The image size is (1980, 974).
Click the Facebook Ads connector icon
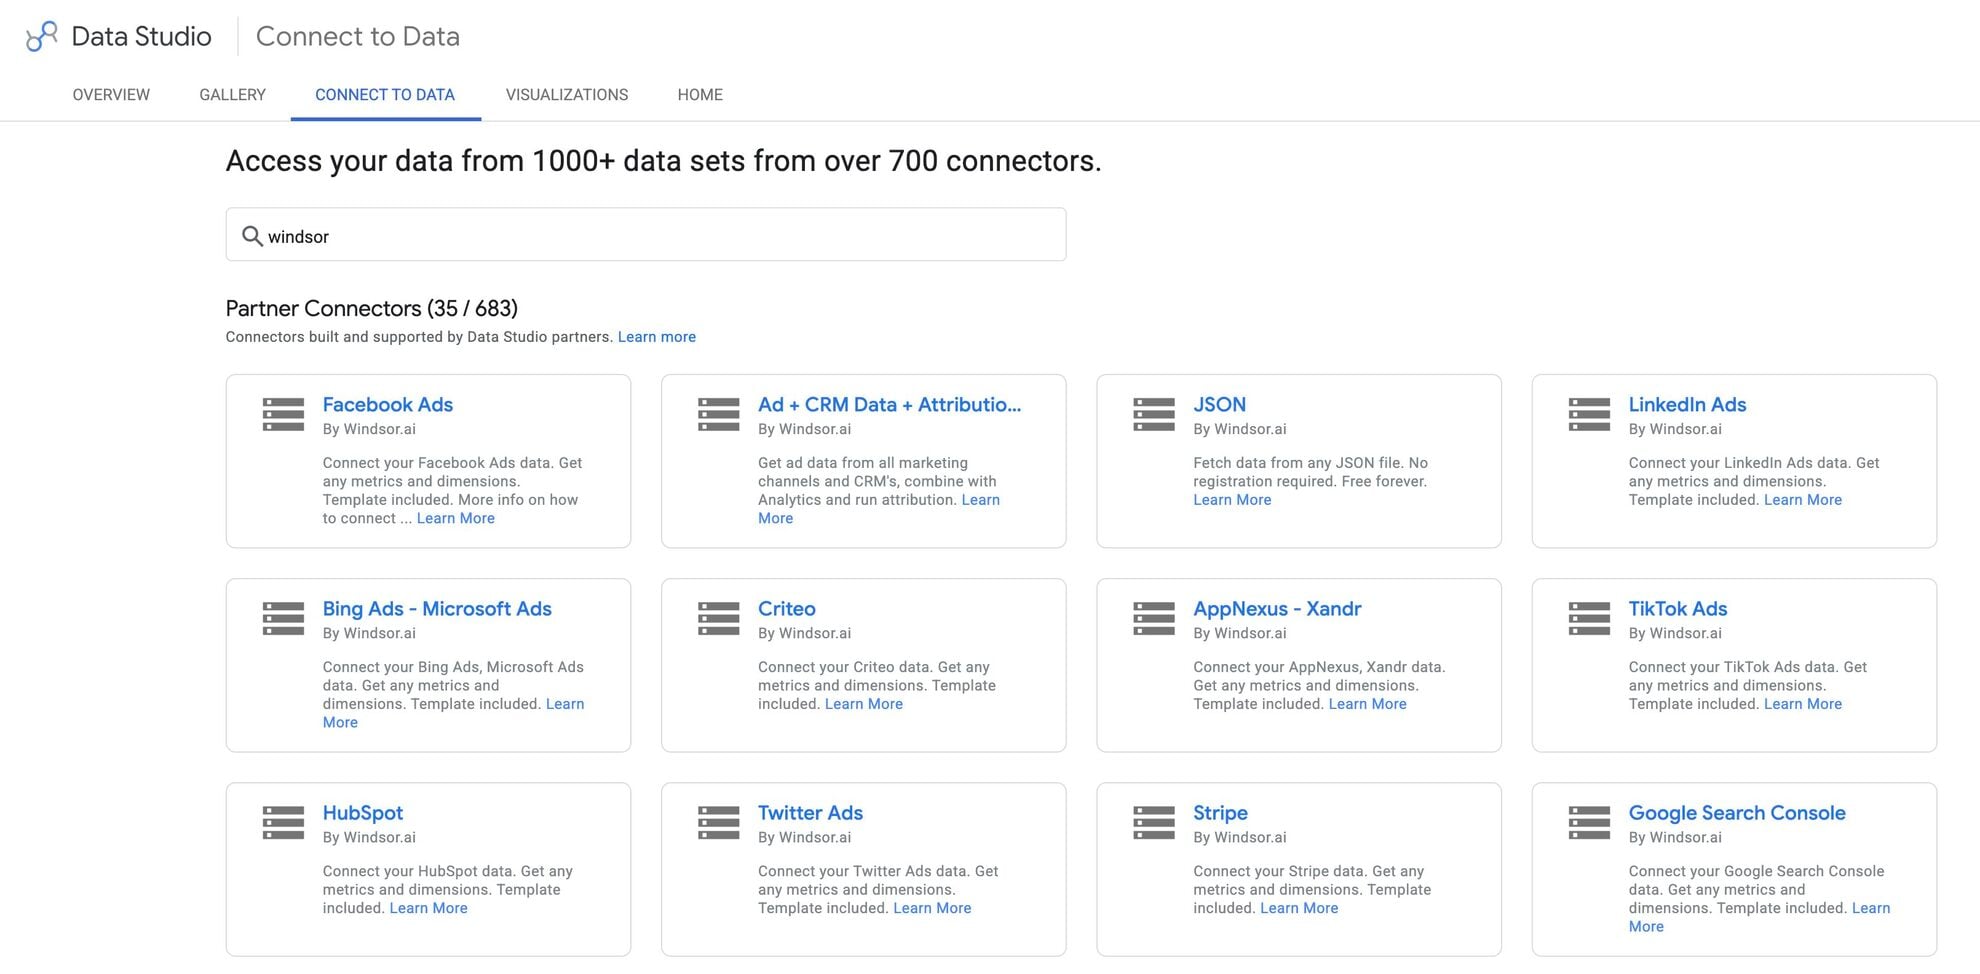point(283,413)
